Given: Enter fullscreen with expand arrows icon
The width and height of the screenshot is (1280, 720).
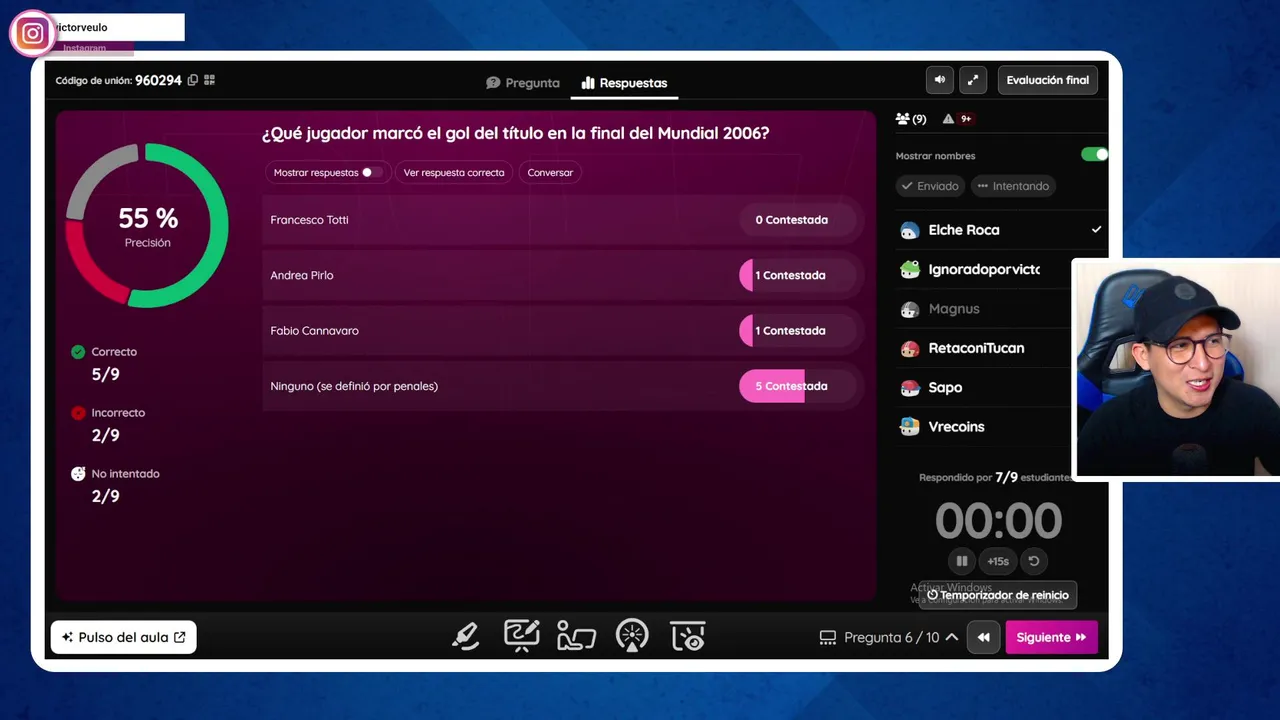Looking at the screenshot, I should point(973,80).
